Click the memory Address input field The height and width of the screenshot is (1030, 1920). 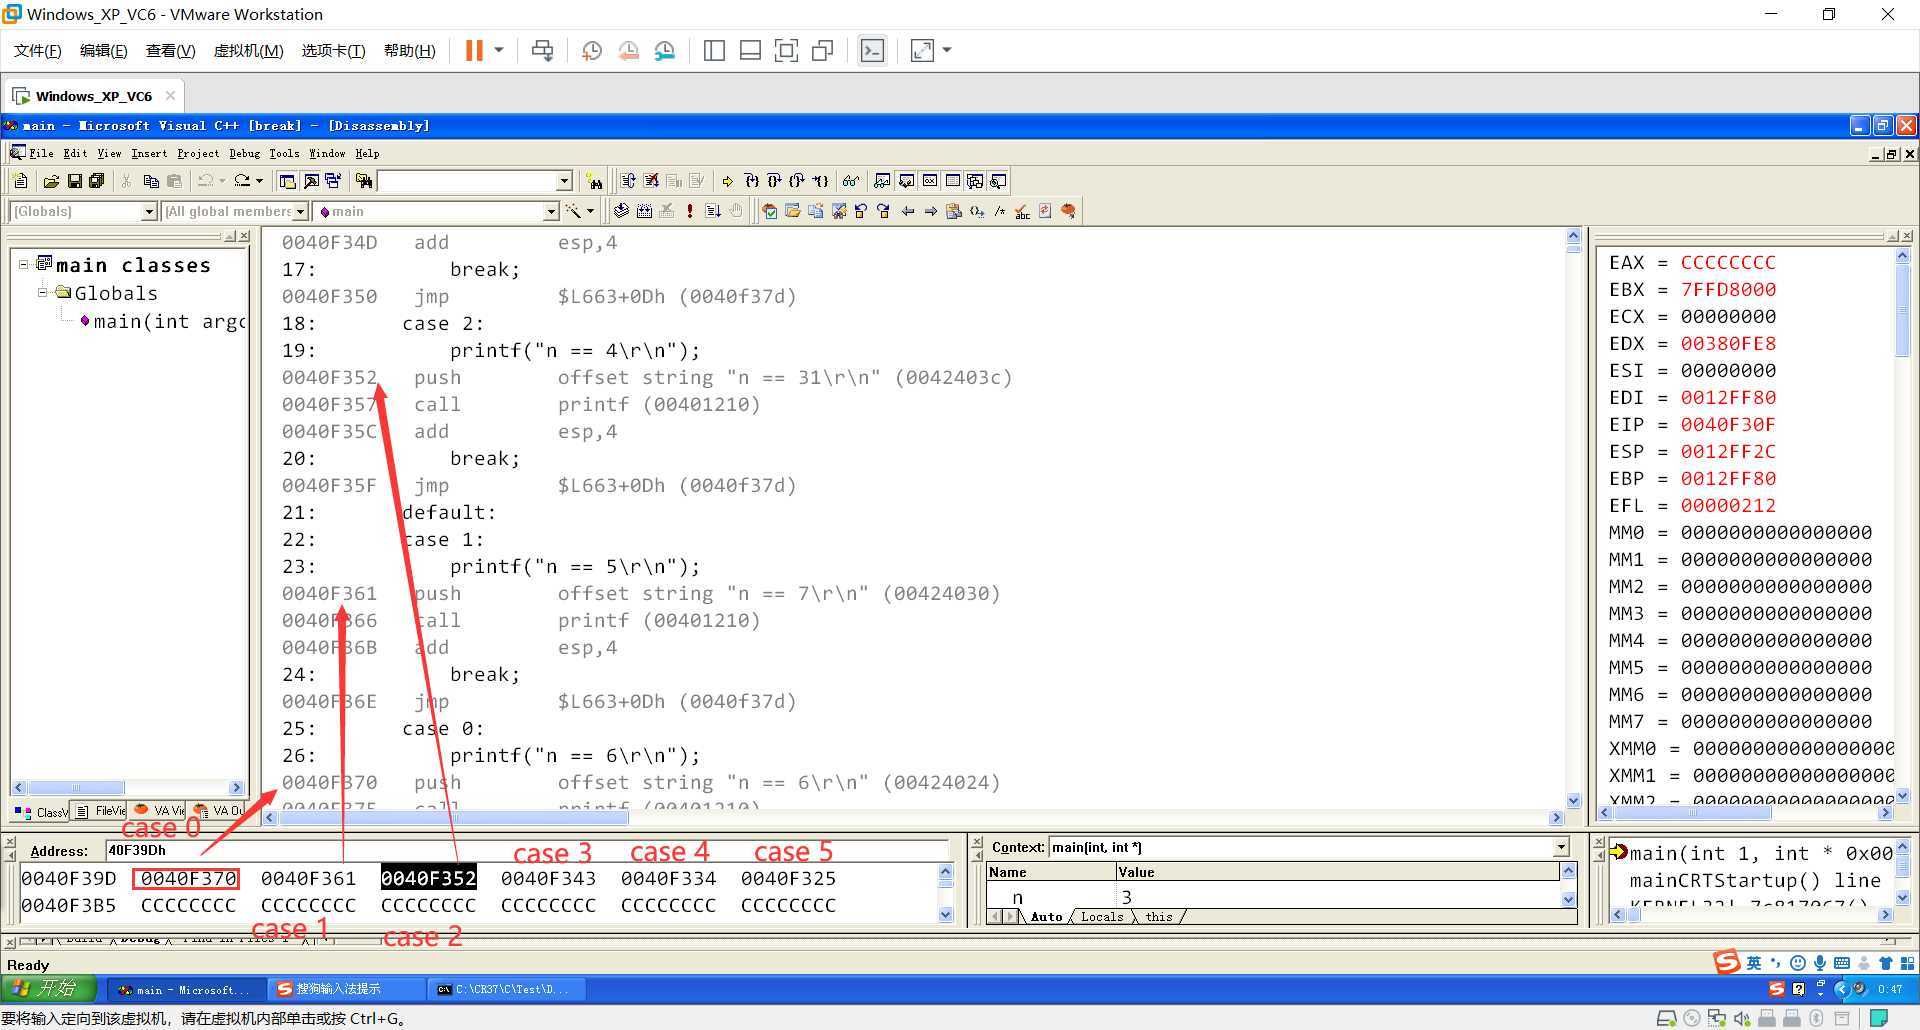[x=527, y=850]
